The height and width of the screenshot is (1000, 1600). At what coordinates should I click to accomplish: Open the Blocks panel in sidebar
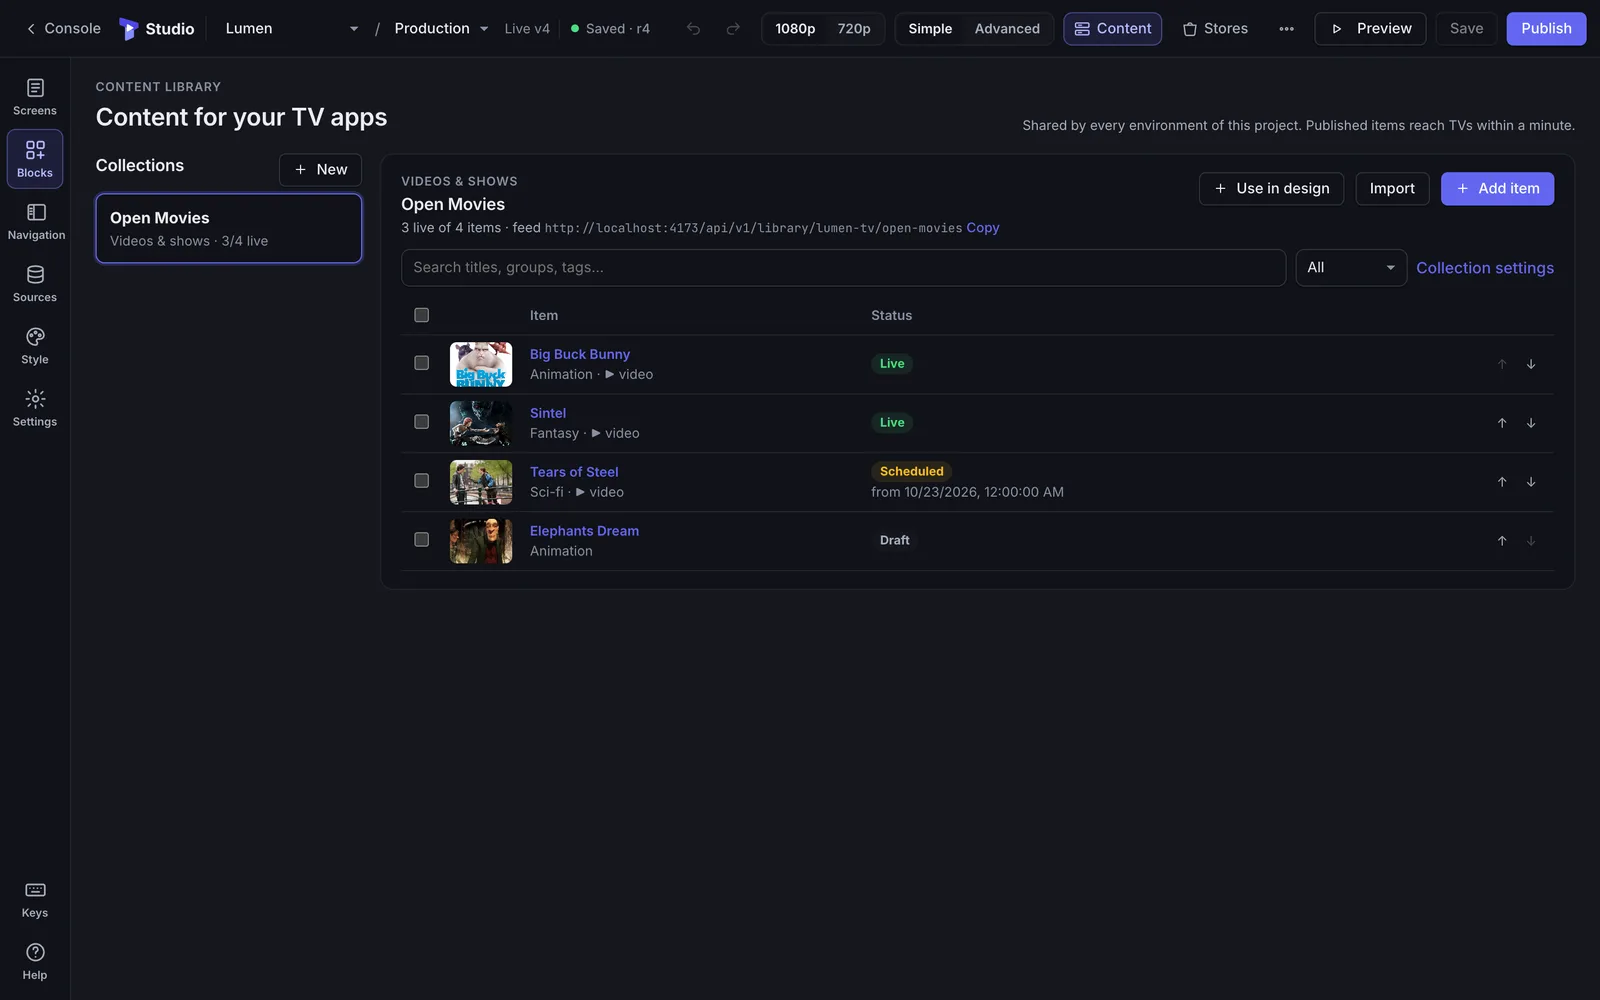(35, 159)
